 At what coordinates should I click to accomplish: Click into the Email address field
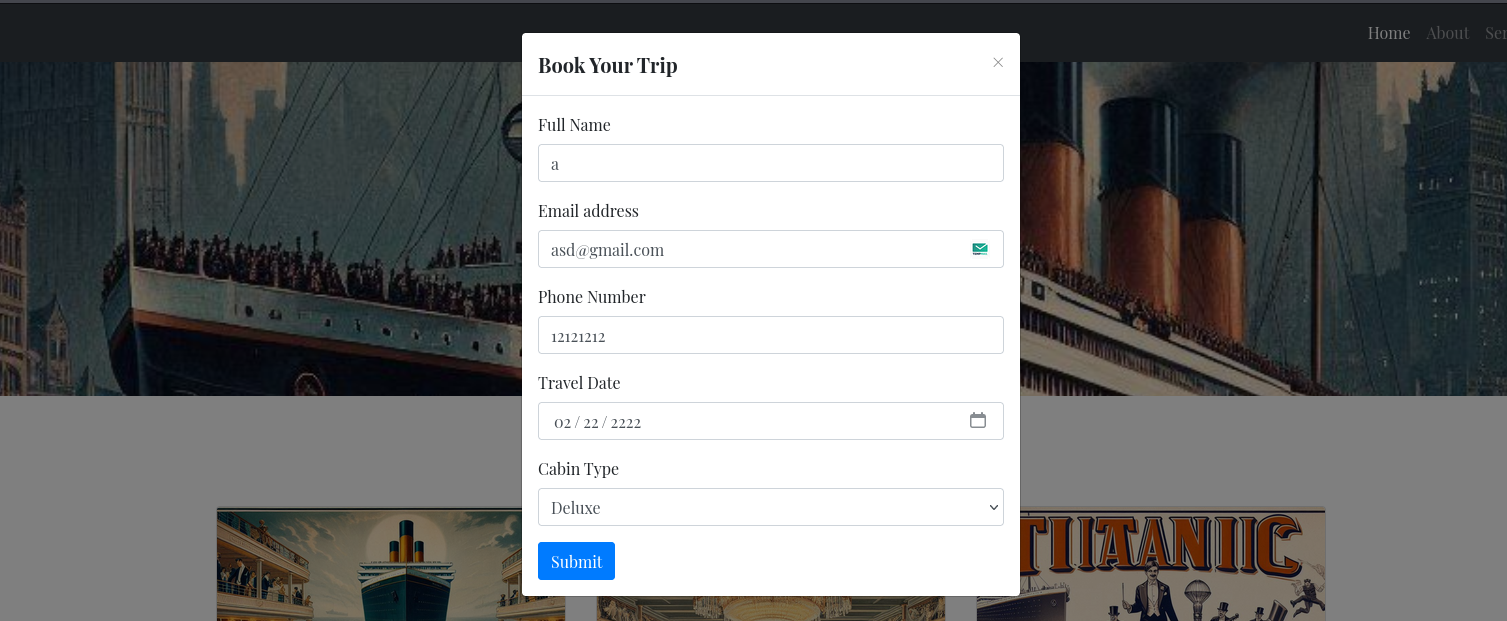click(x=750, y=249)
